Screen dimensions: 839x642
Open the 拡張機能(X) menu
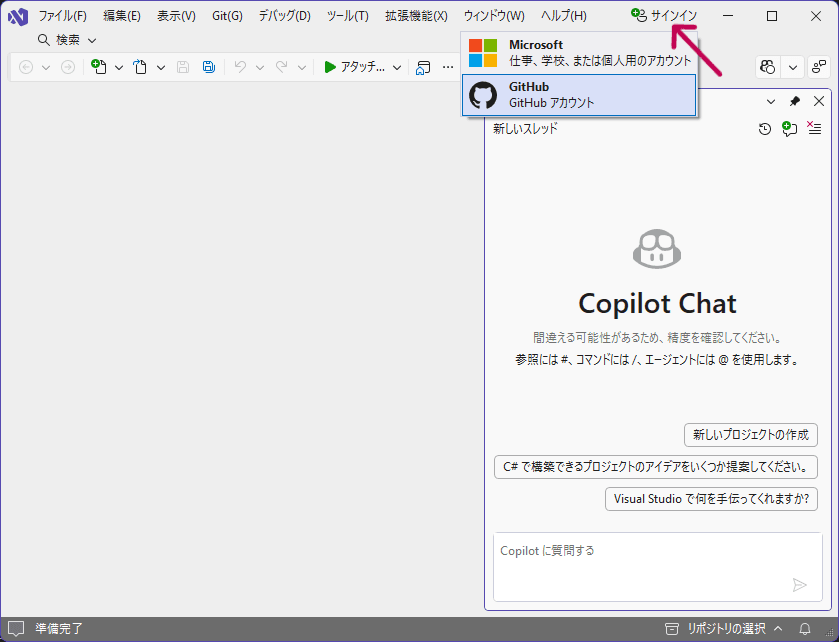coord(416,16)
